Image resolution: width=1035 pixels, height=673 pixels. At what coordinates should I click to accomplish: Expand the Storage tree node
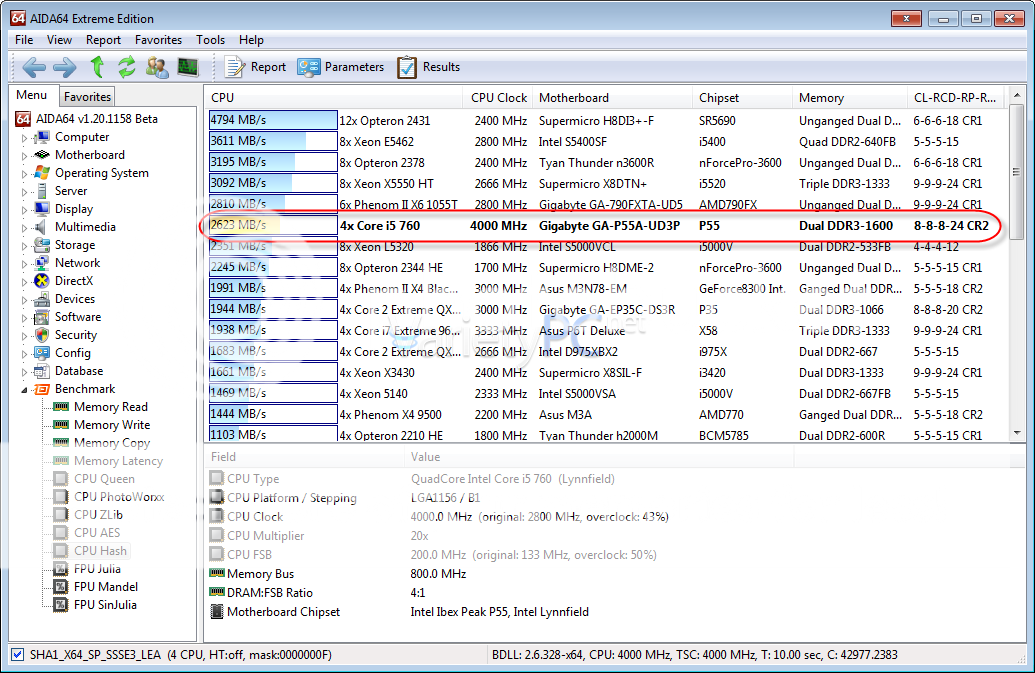pyautogui.click(x=24, y=245)
